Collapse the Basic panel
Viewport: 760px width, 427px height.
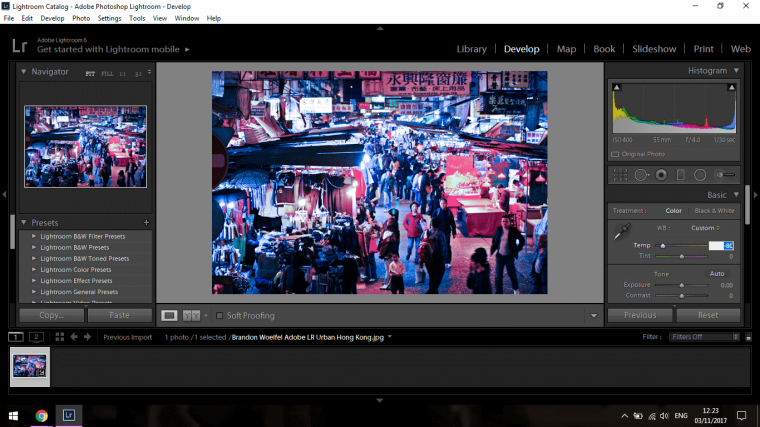736,195
